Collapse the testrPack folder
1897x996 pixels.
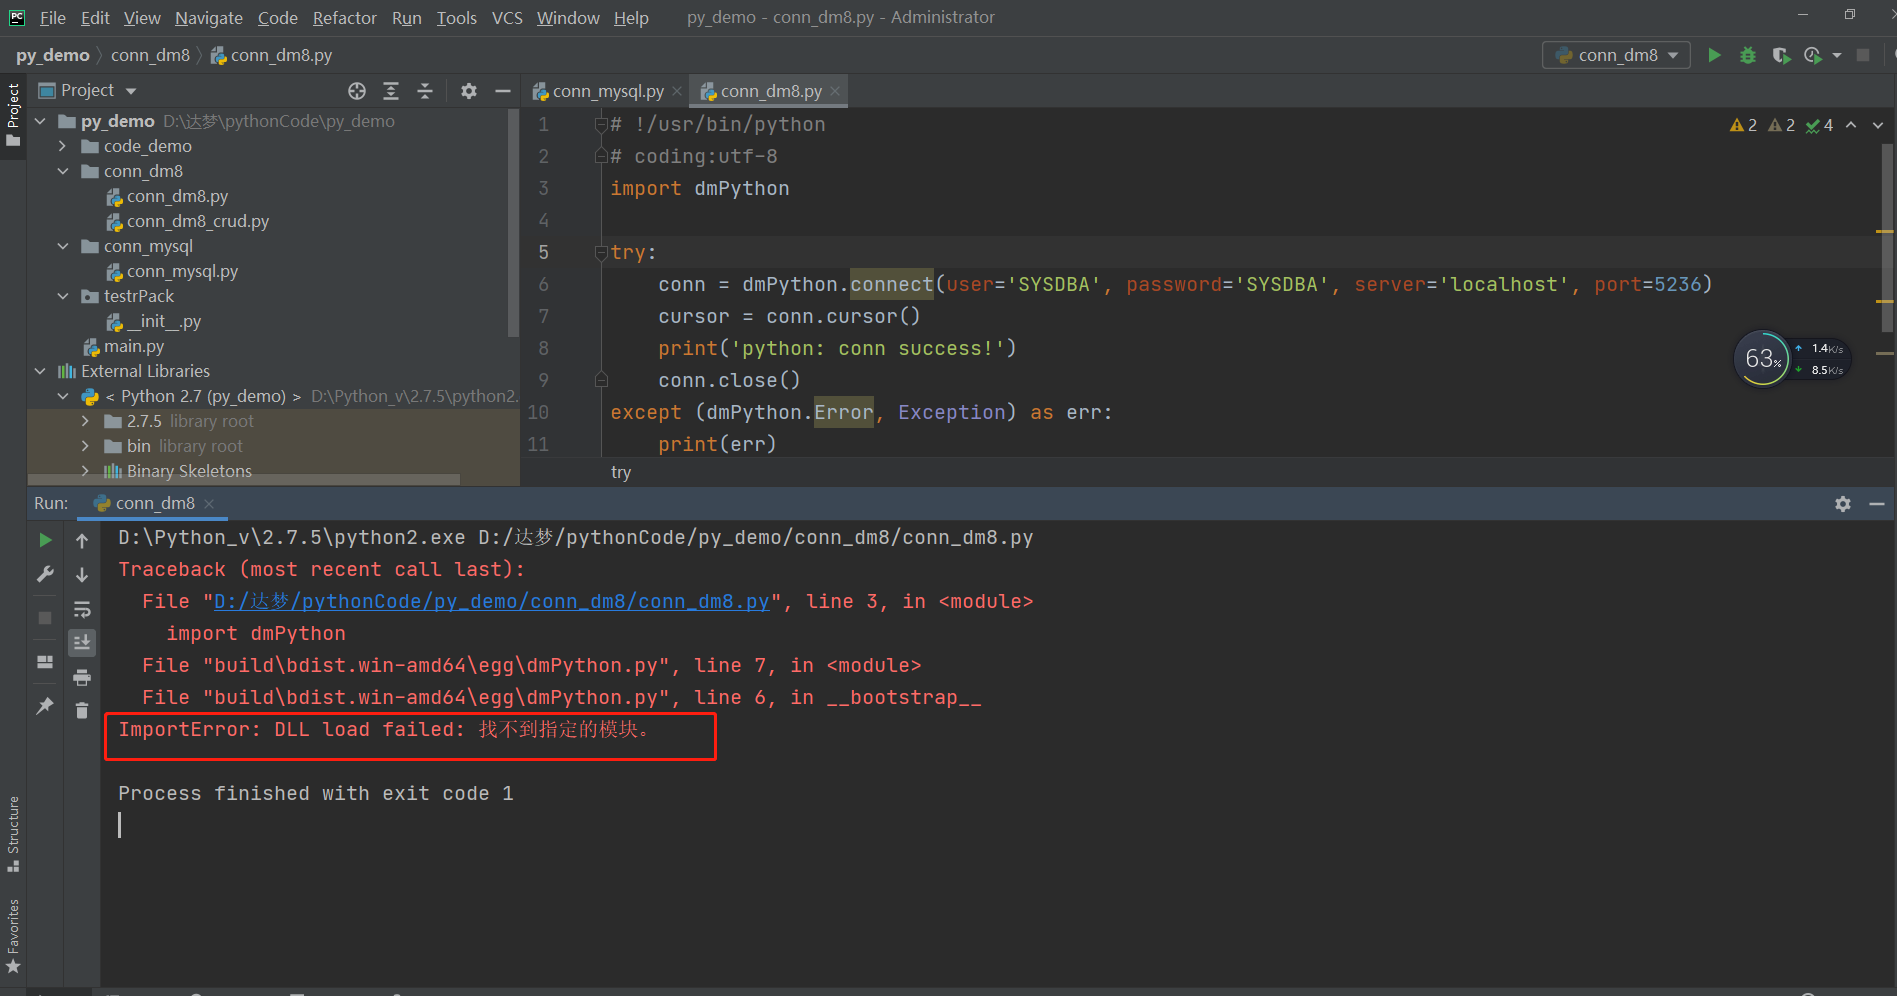coord(63,296)
